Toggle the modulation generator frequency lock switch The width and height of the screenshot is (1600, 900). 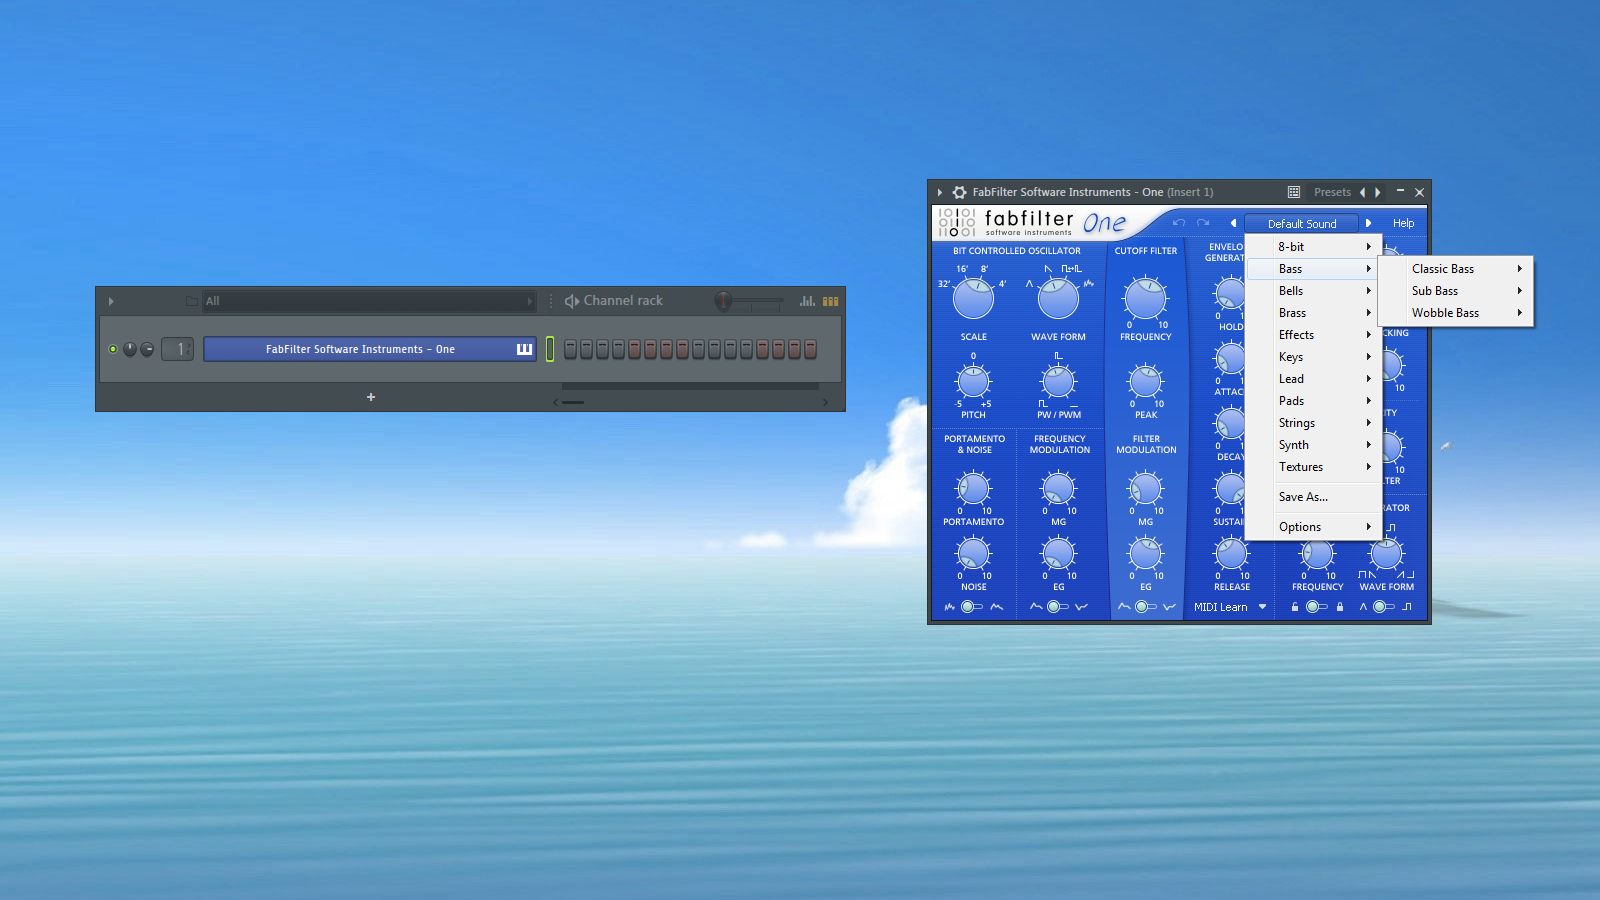click(1317, 607)
